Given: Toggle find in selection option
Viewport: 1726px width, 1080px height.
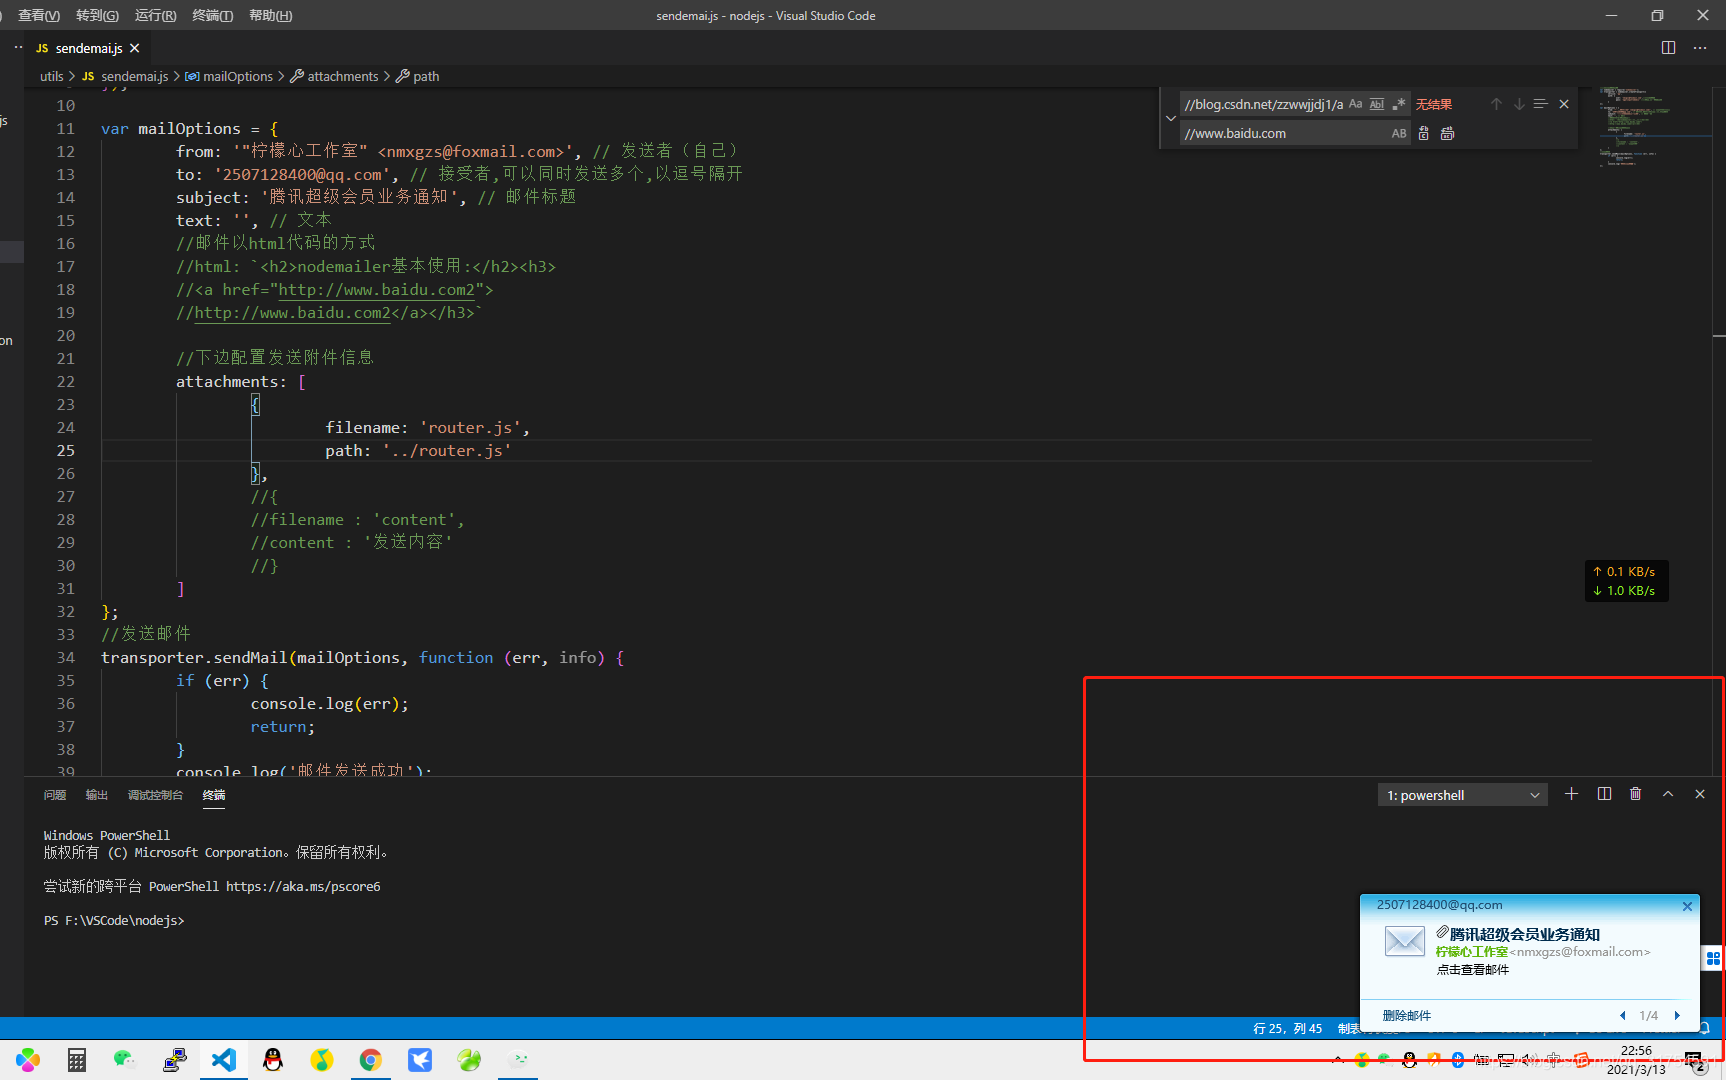Looking at the screenshot, I should pos(1541,104).
